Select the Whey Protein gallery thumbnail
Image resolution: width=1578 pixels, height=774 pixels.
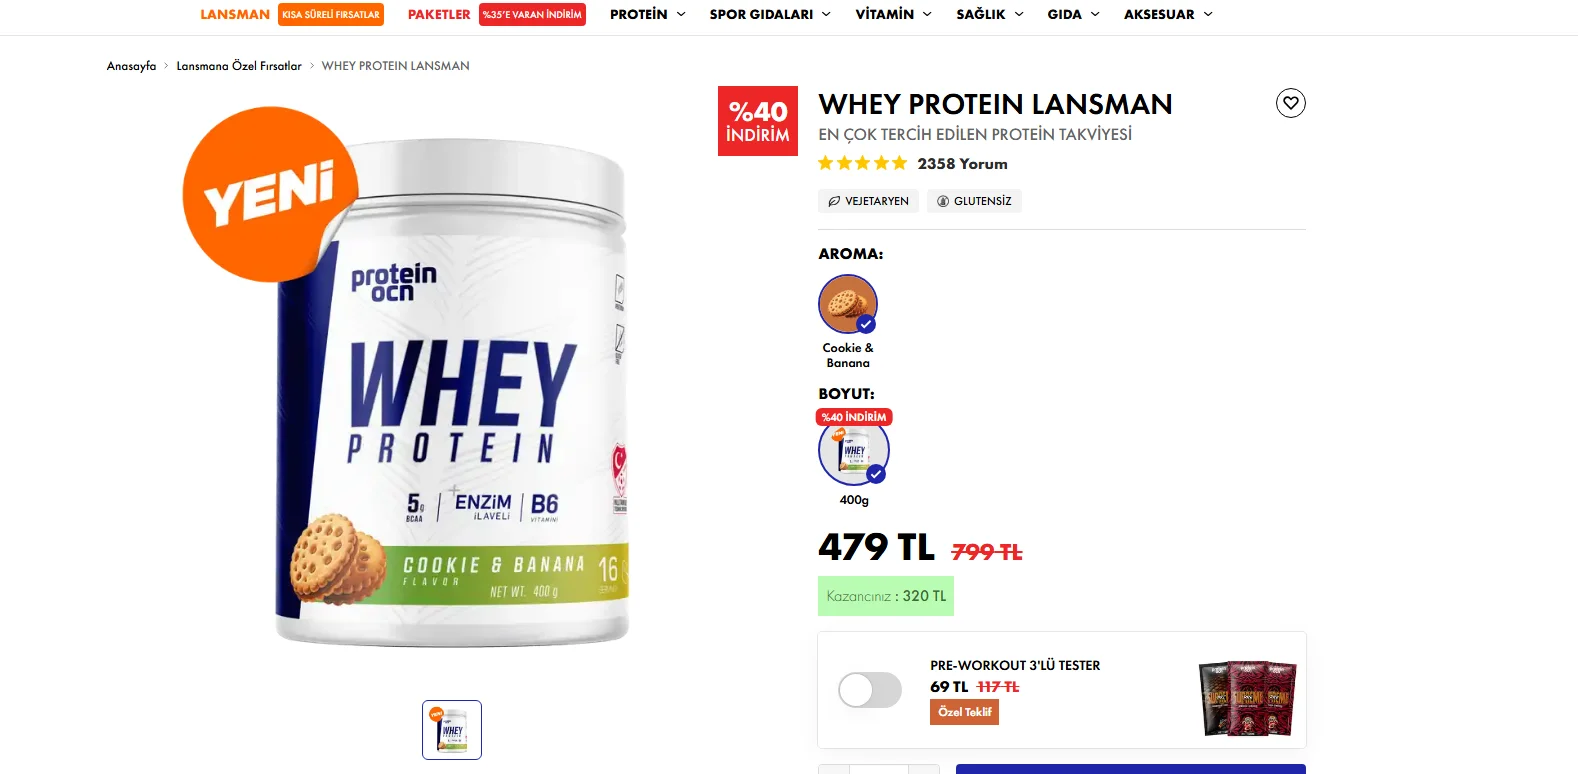tap(452, 730)
